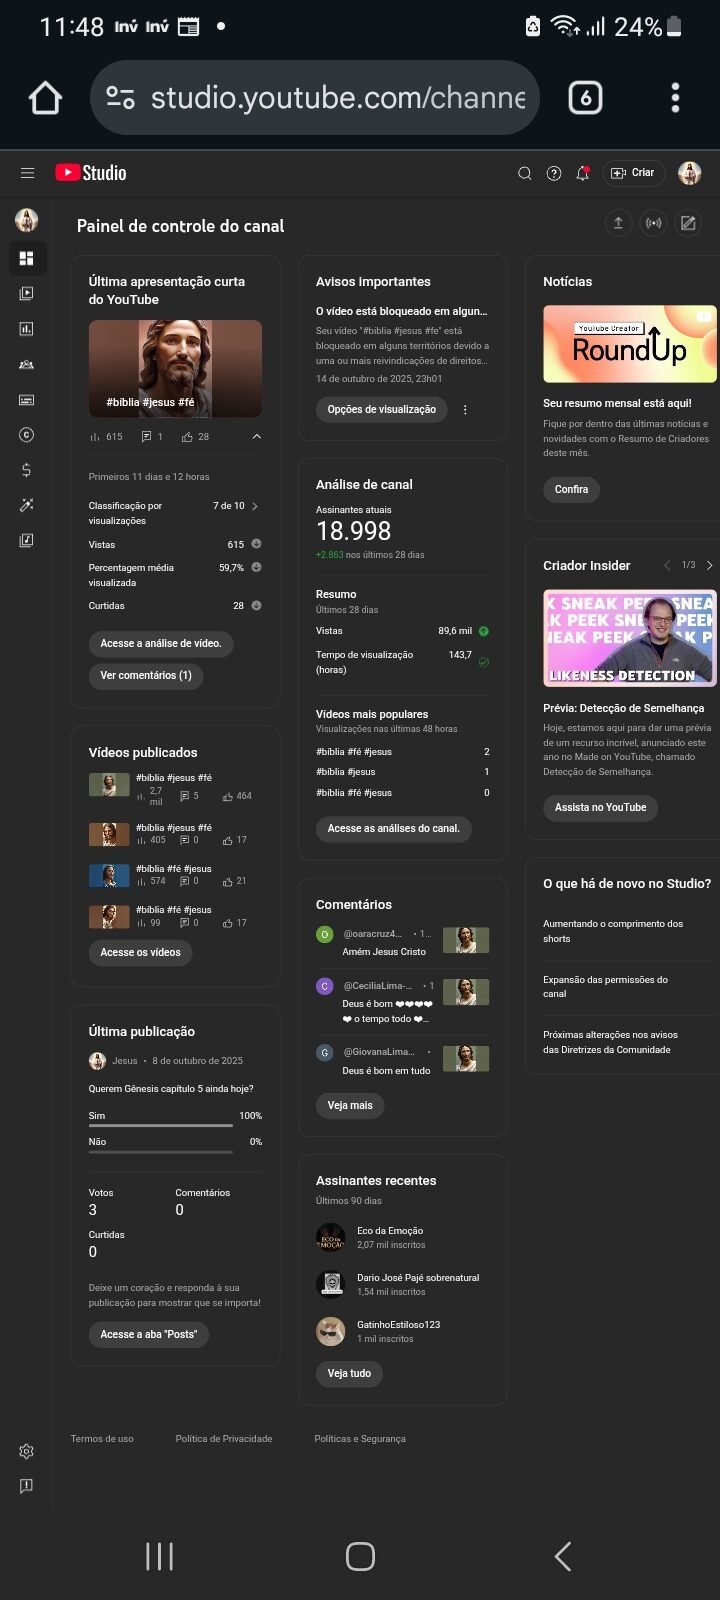Open Expansão das permissões do canal
The image size is (720, 1600).
[x=605, y=987]
